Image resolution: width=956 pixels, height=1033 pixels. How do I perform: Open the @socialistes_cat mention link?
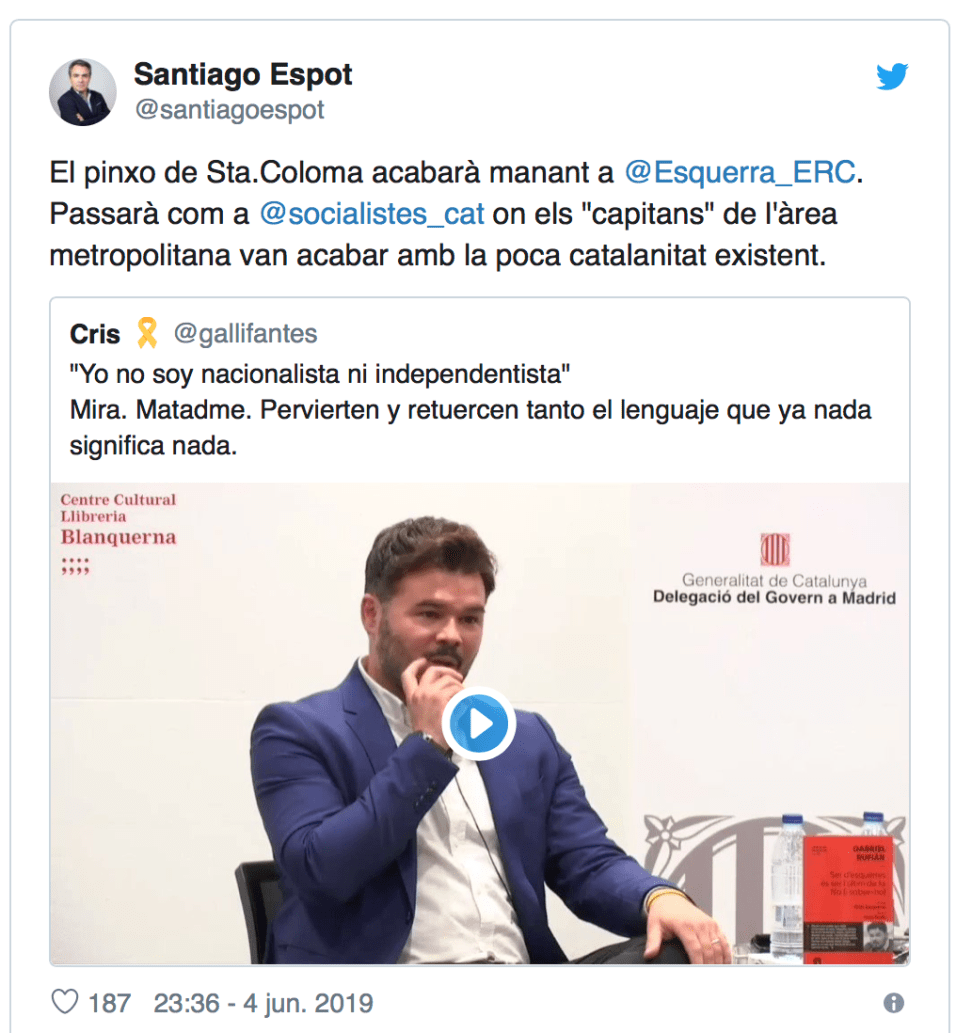pyautogui.click(x=372, y=214)
